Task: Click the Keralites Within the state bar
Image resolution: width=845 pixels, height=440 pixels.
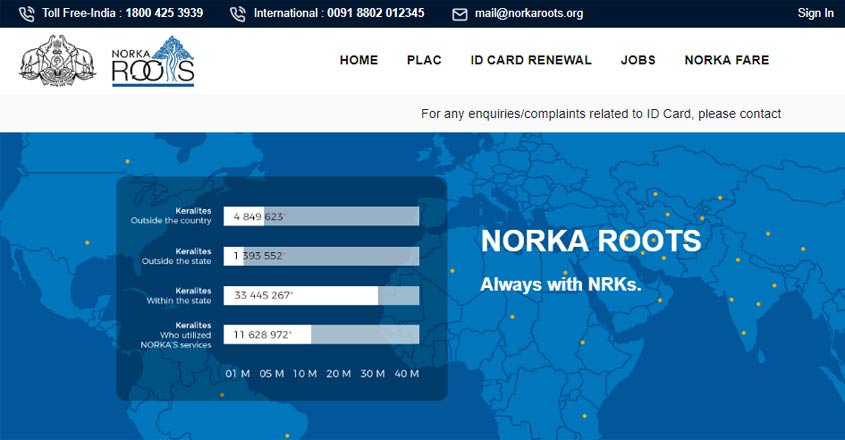Action: [321, 295]
